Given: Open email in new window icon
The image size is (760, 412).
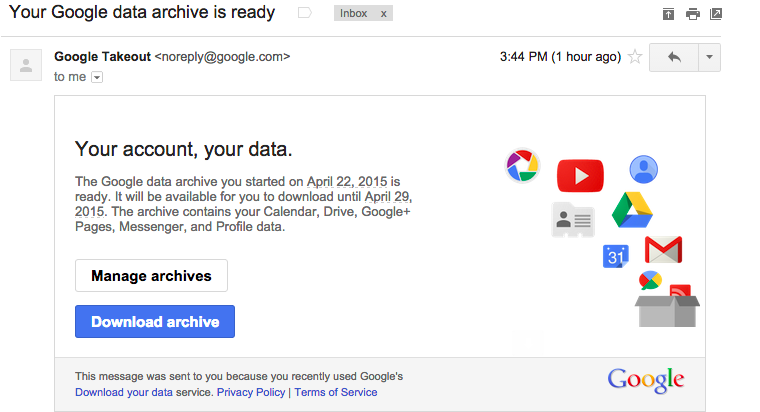Looking at the screenshot, I should click(716, 14).
